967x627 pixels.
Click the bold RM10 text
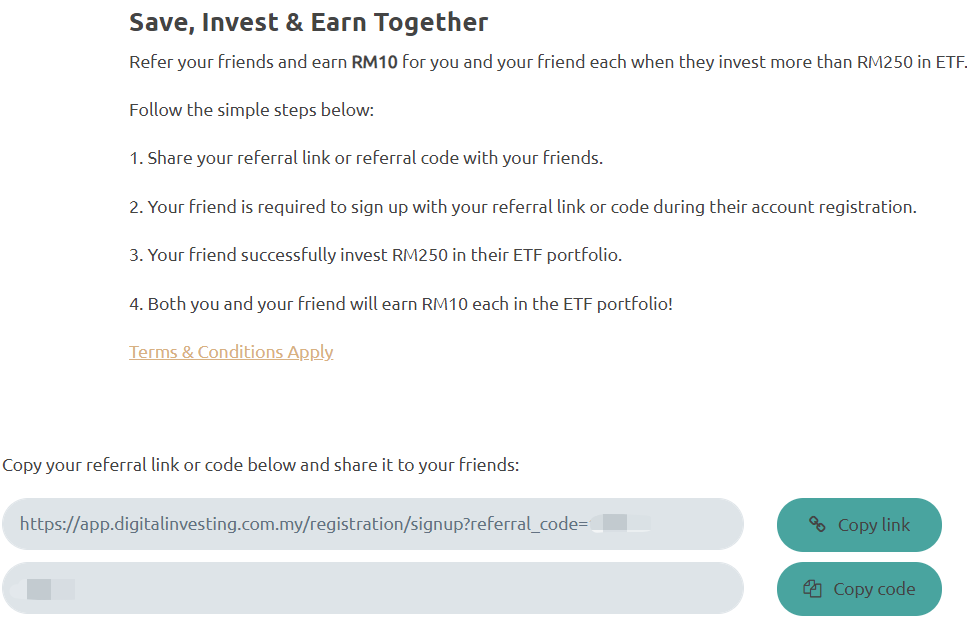coord(374,62)
